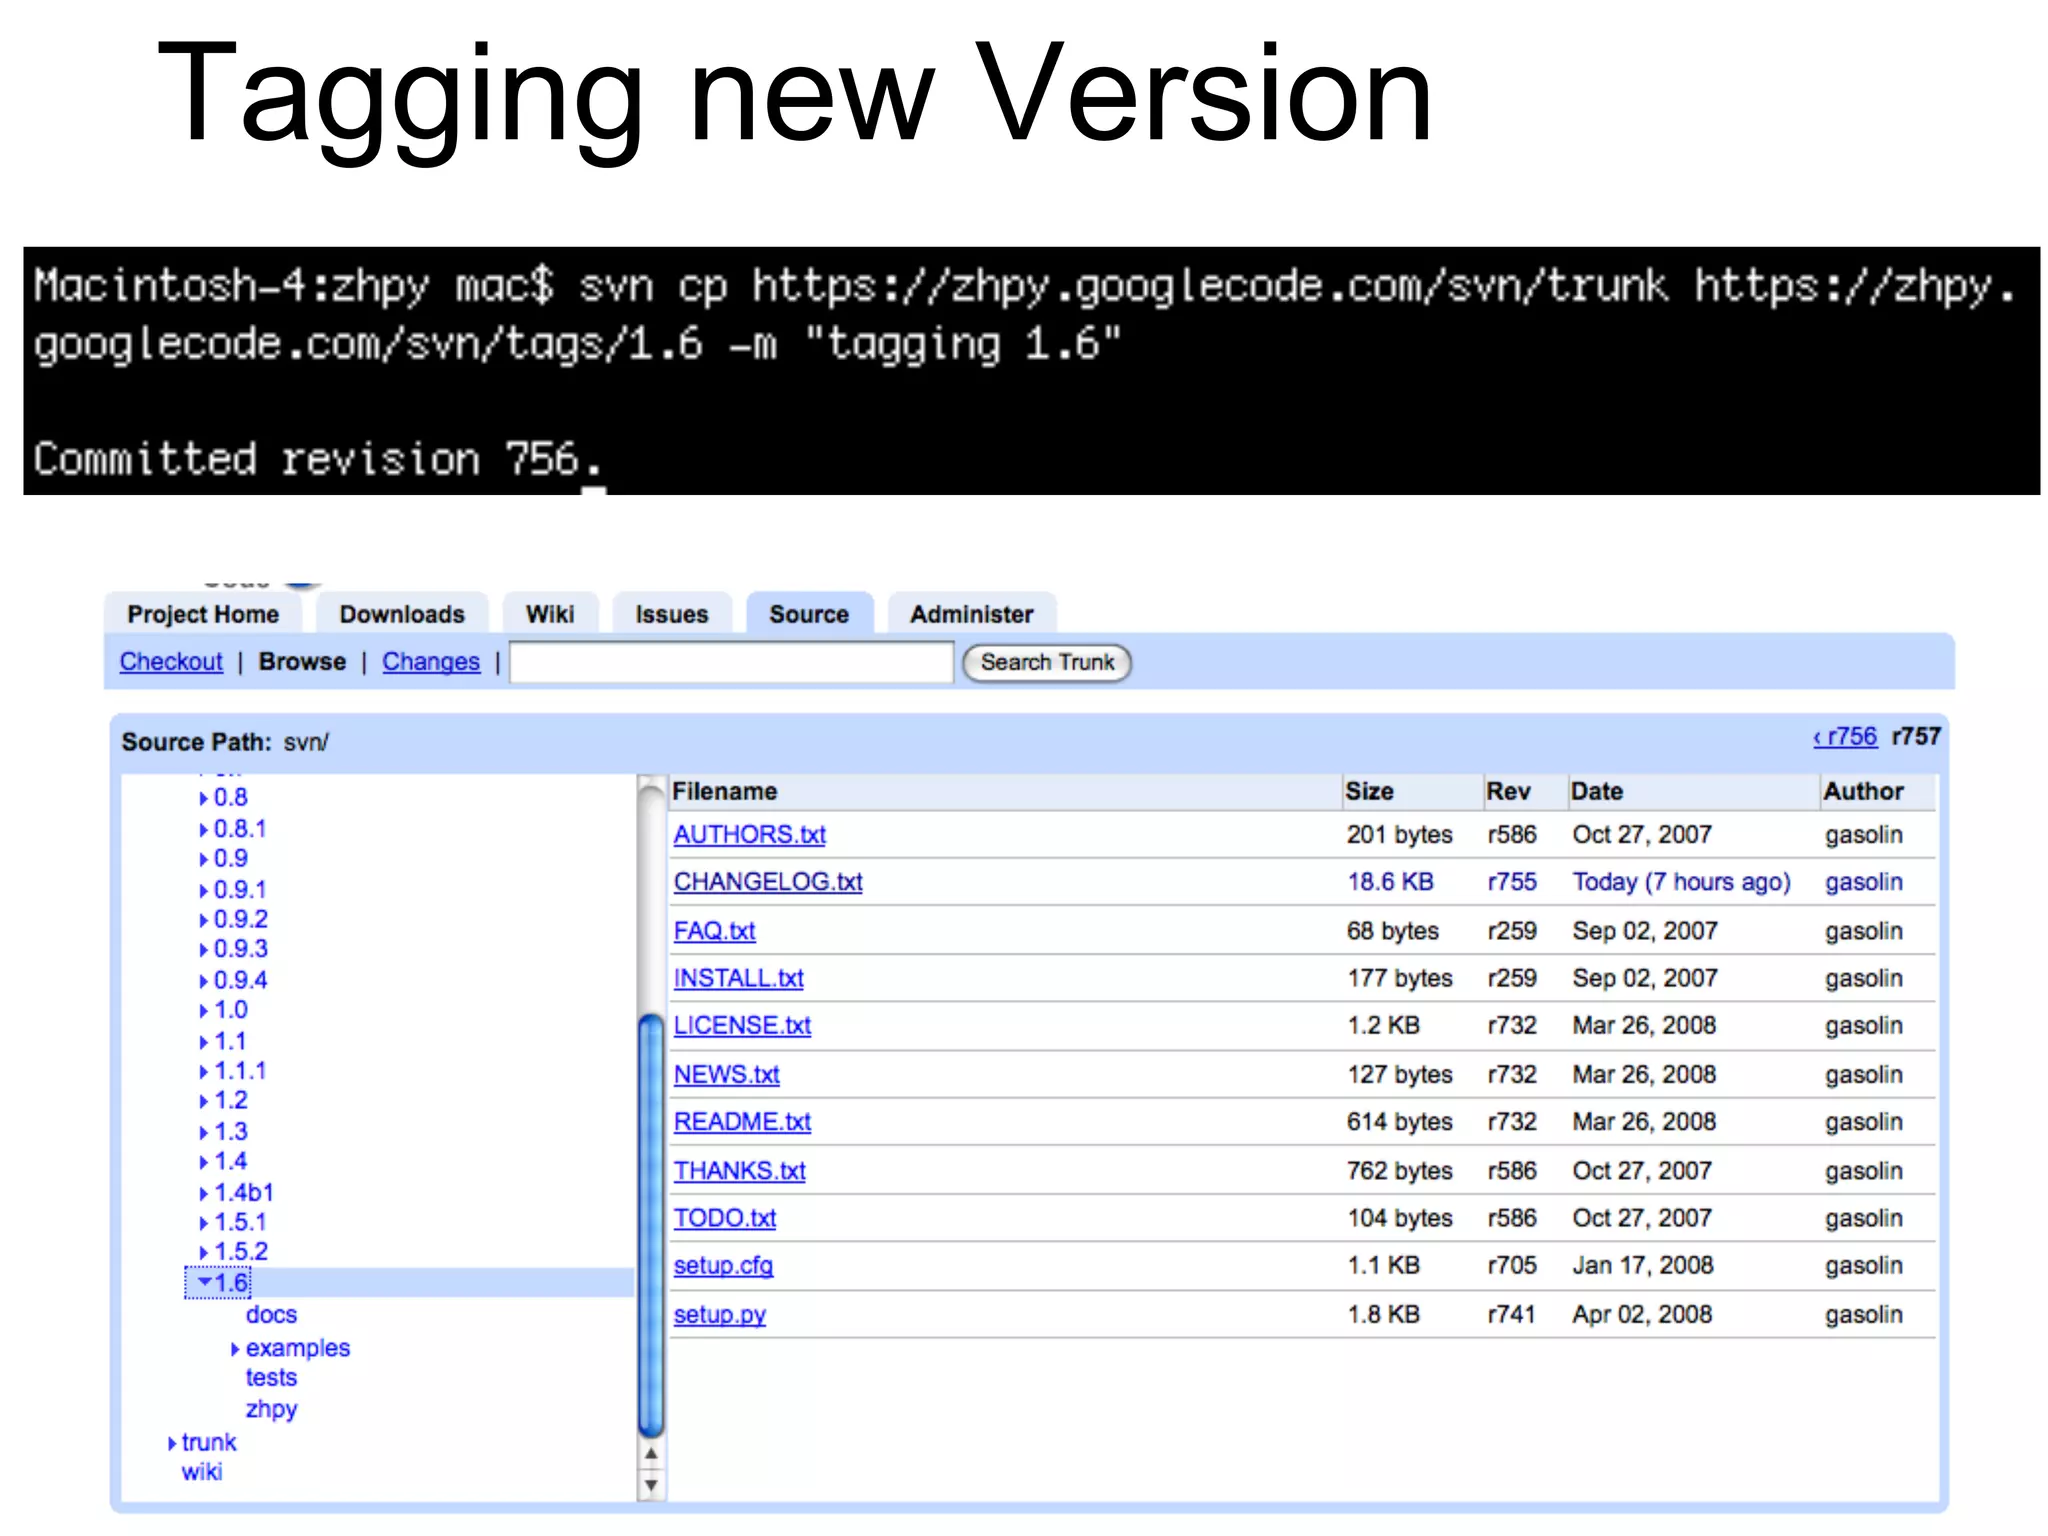This screenshot has width=2048, height=1536.
Task: Expand the 0.8 tag folder
Action: pyautogui.click(x=204, y=798)
